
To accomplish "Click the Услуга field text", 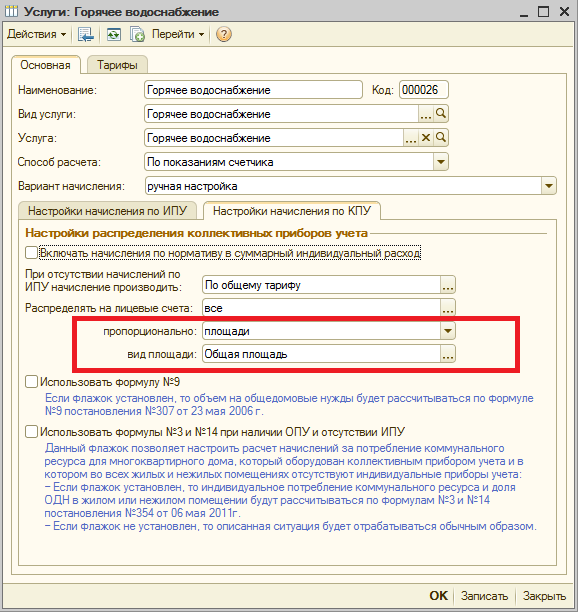I will coord(274,138).
